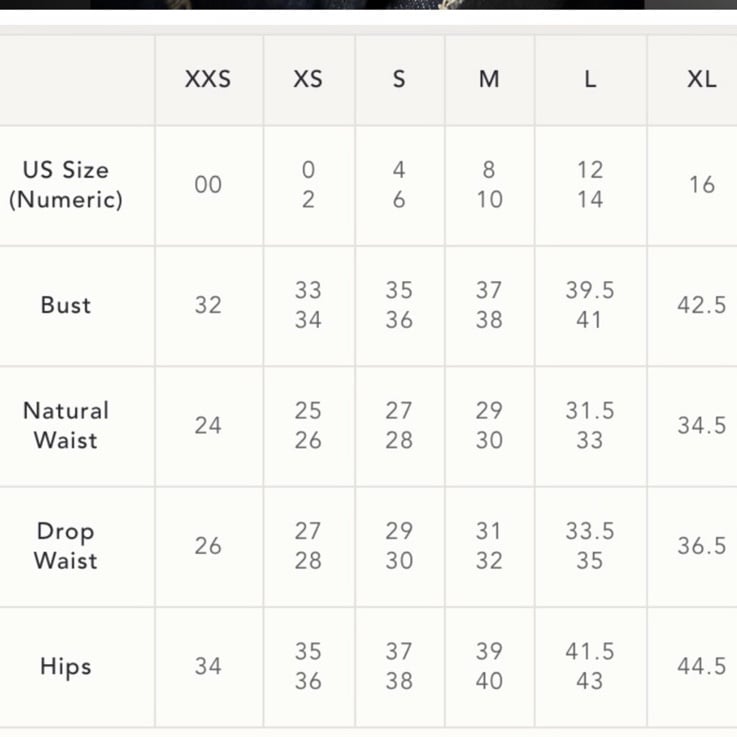This screenshot has width=737, height=737.
Task: Select the Bust row label
Action: (66, 305)
